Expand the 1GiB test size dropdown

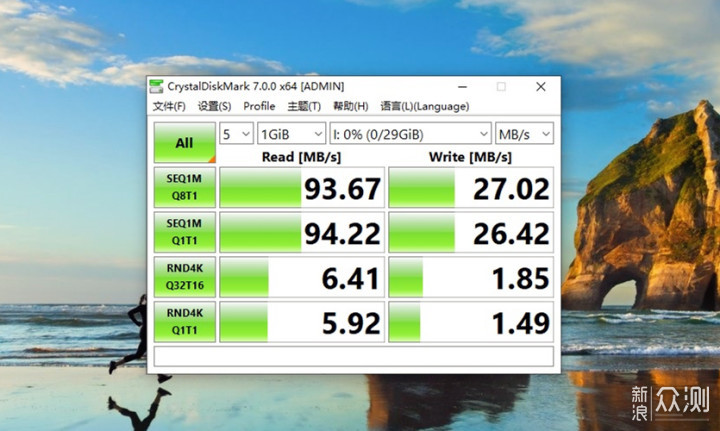click(x=290, y=133)
